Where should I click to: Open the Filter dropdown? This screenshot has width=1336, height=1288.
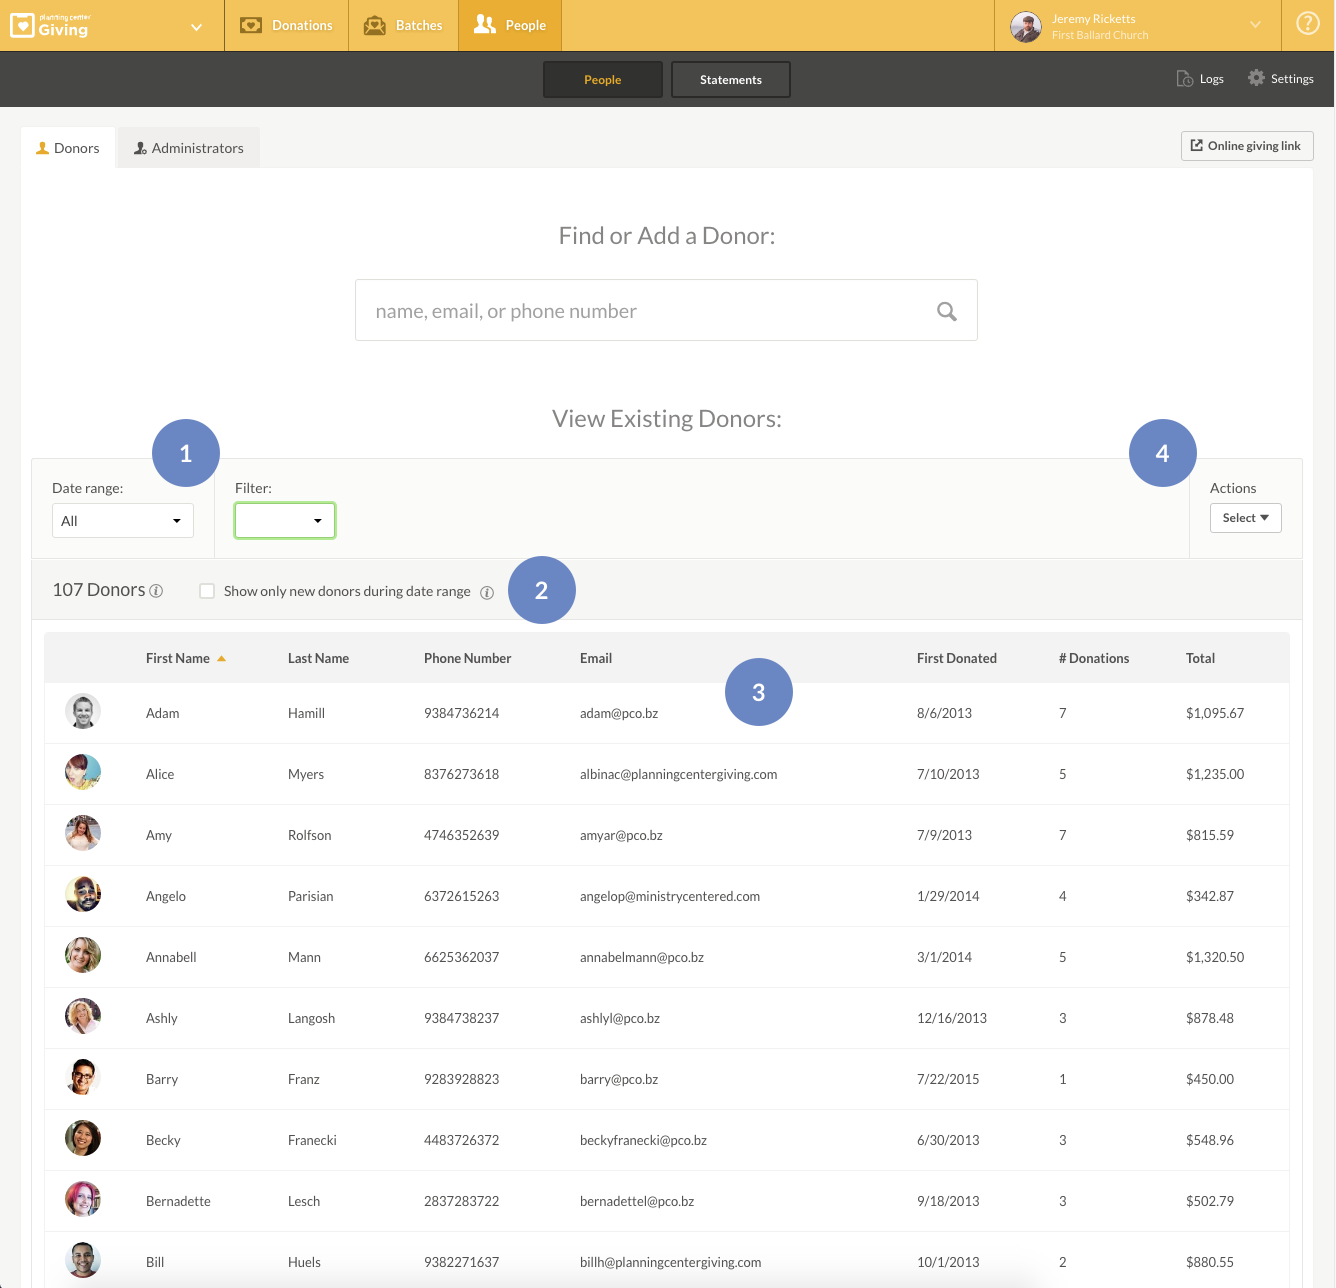tap(285, 521)
